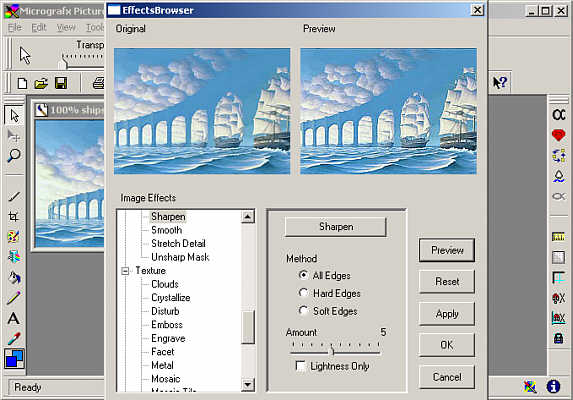Open the Edit menu
This screenshot has height=400, width=573.
coord(39,27)
